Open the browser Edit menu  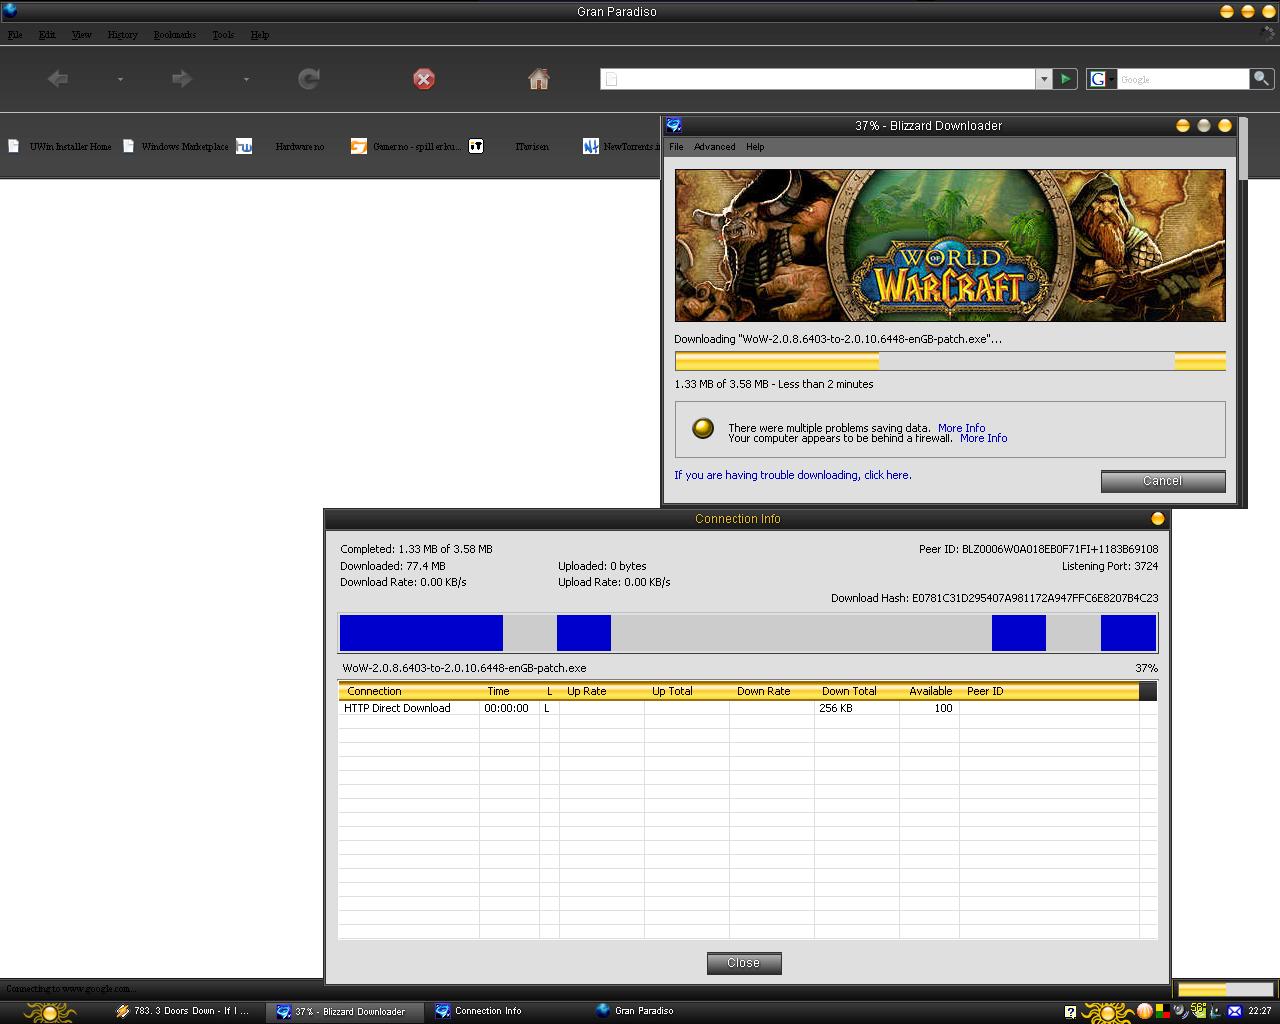[47, 35]
